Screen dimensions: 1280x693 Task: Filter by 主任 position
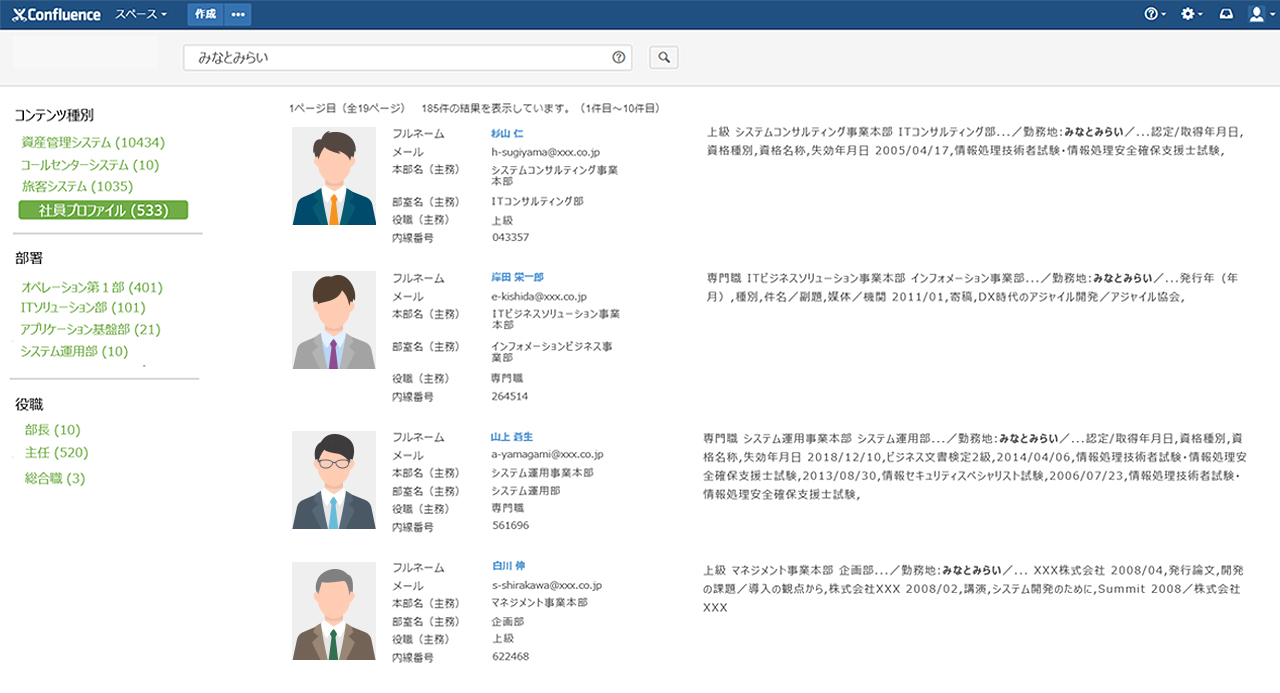56,453
